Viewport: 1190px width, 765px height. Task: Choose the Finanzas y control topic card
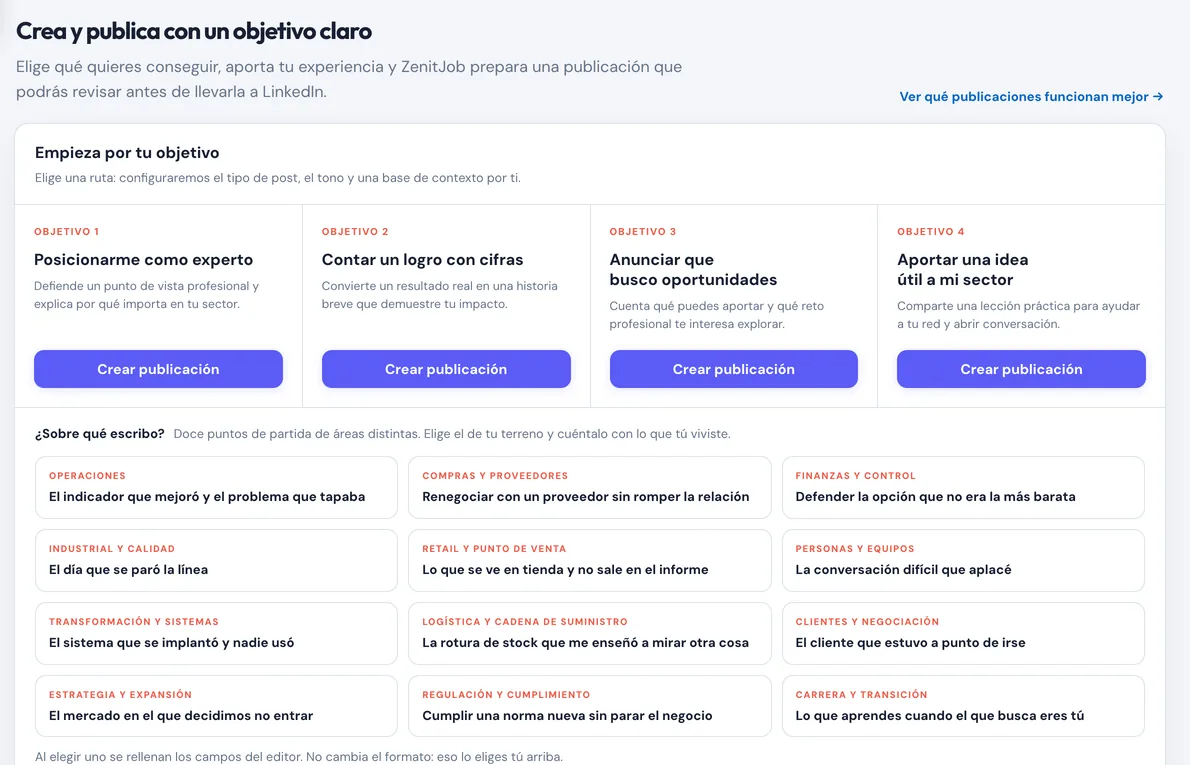tap(963, 487)
